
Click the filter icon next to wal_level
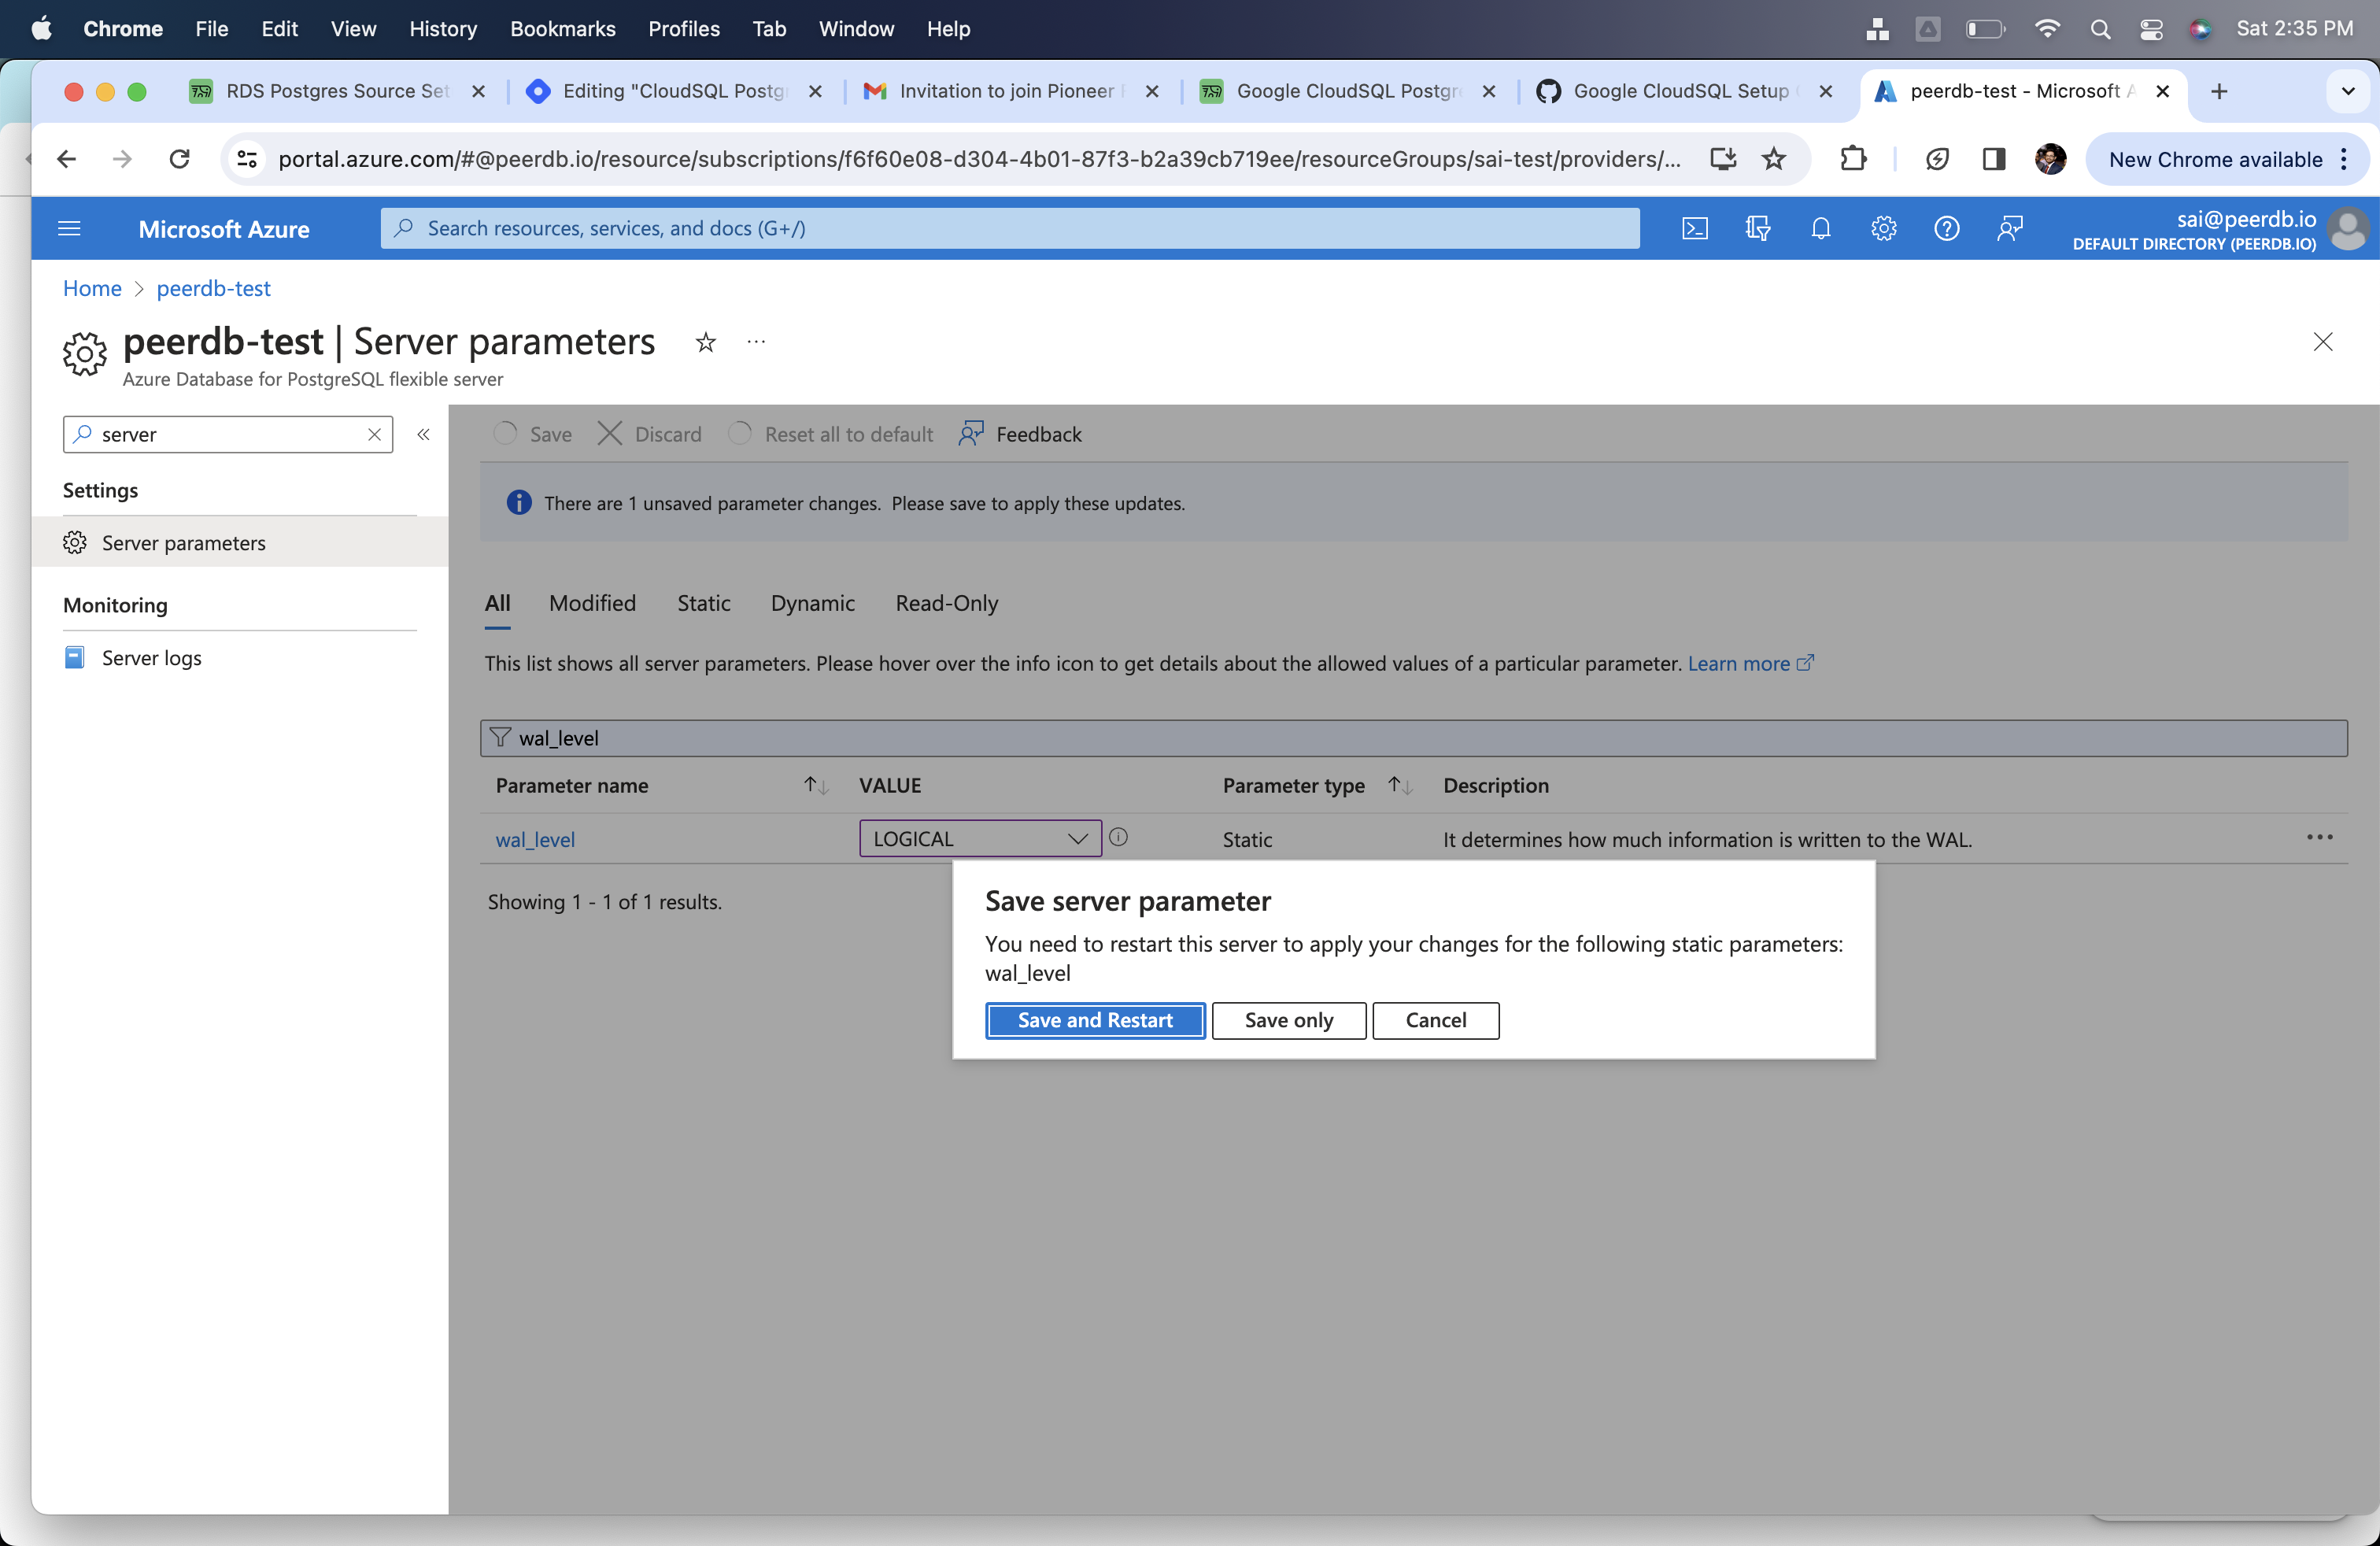pos(501,738)
